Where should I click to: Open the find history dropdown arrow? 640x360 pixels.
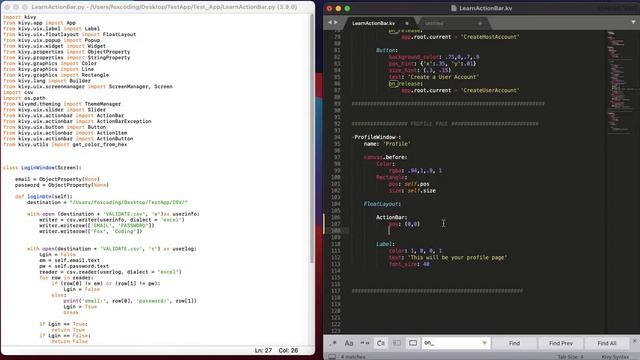point(484,343)
